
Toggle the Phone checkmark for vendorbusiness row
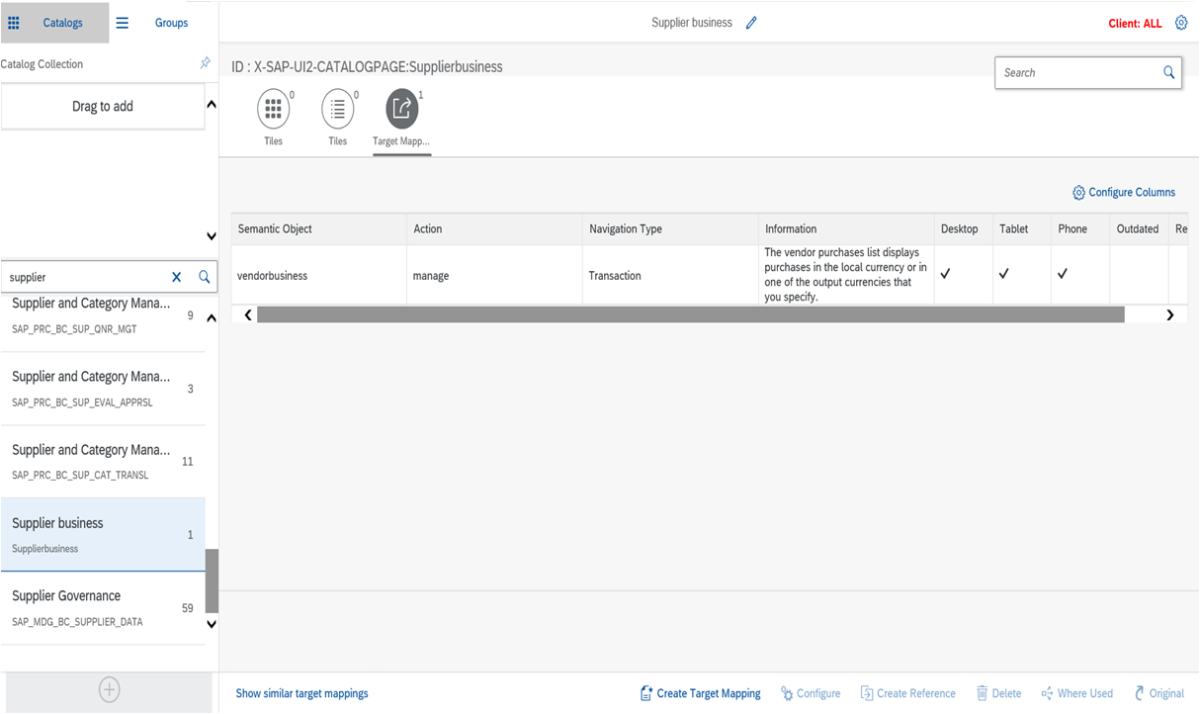click(x=1063, y=274)
